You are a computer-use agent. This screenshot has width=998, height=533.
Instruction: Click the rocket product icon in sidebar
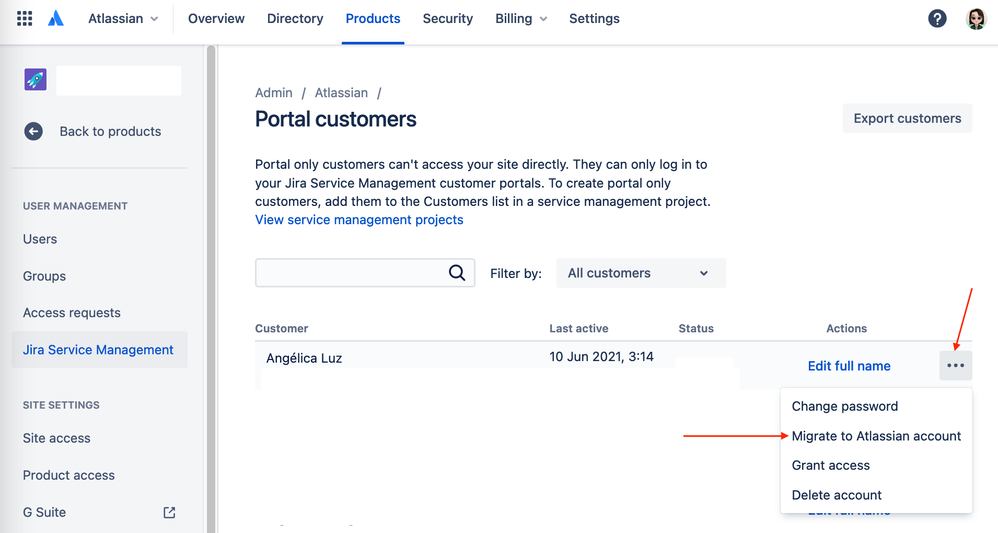tap(36, 80)
